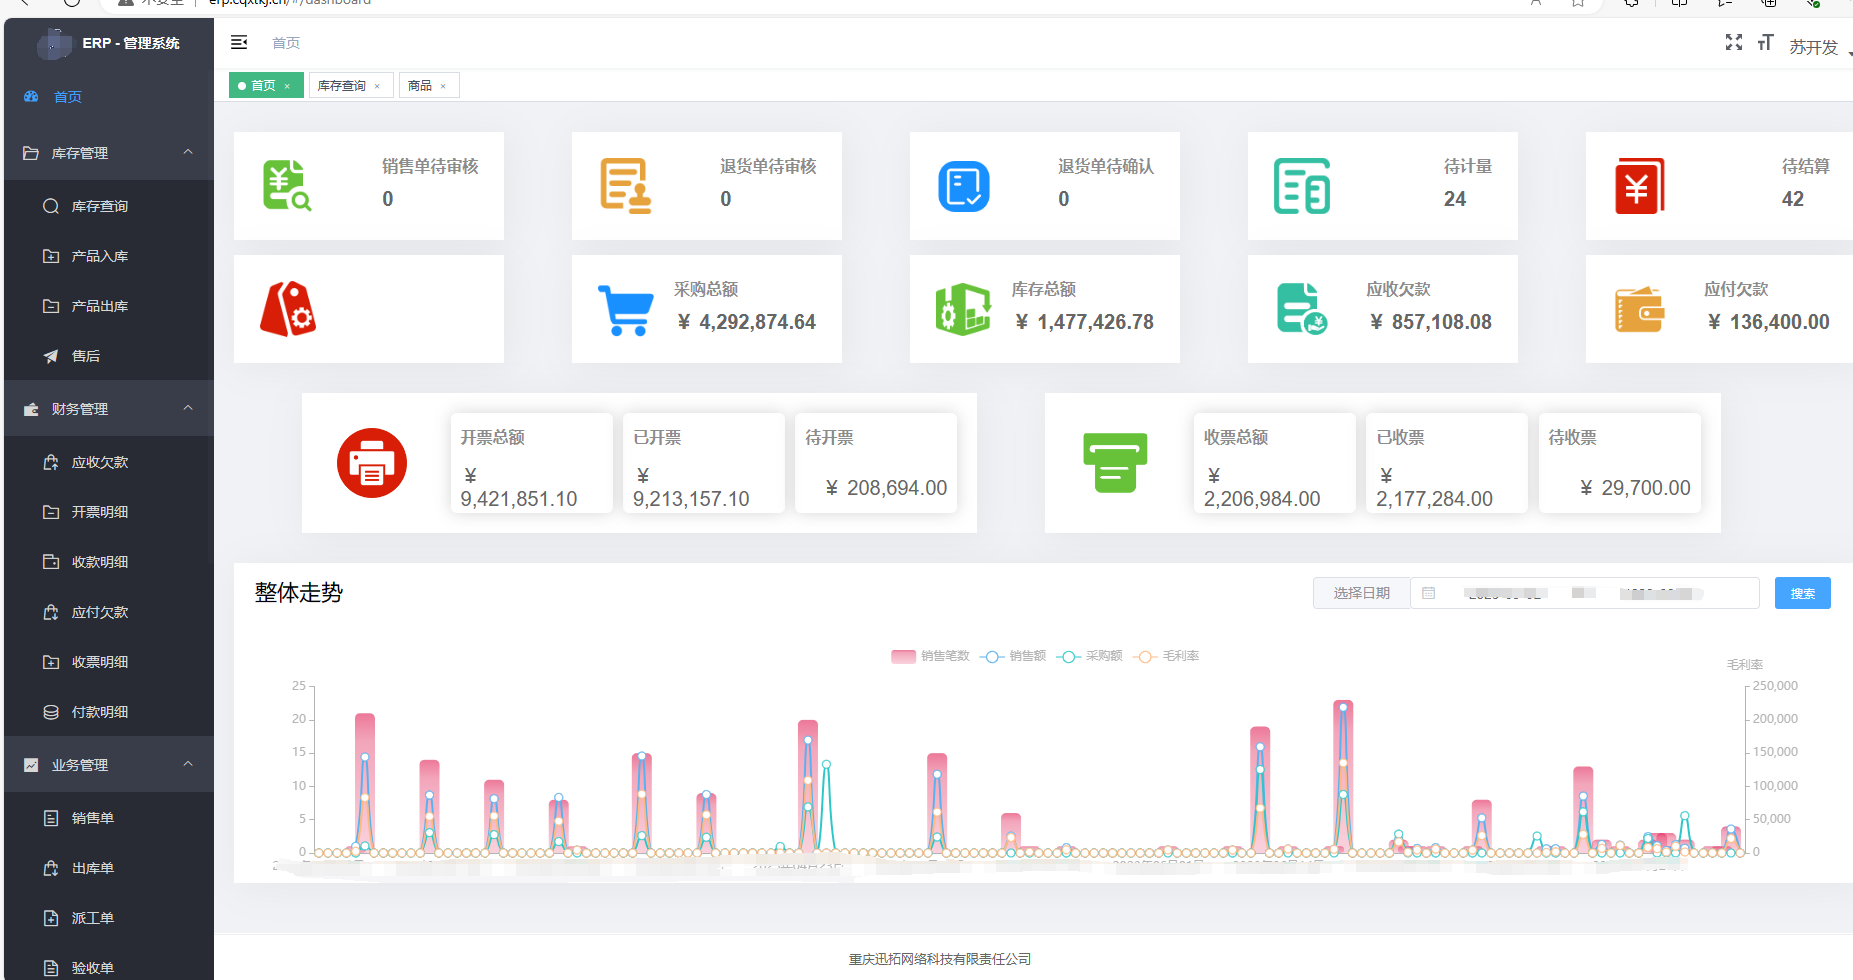Click the 销售单待审核 green yen search icon
1853x980 pixels.
pyautogui.click(x=287, y=186)
